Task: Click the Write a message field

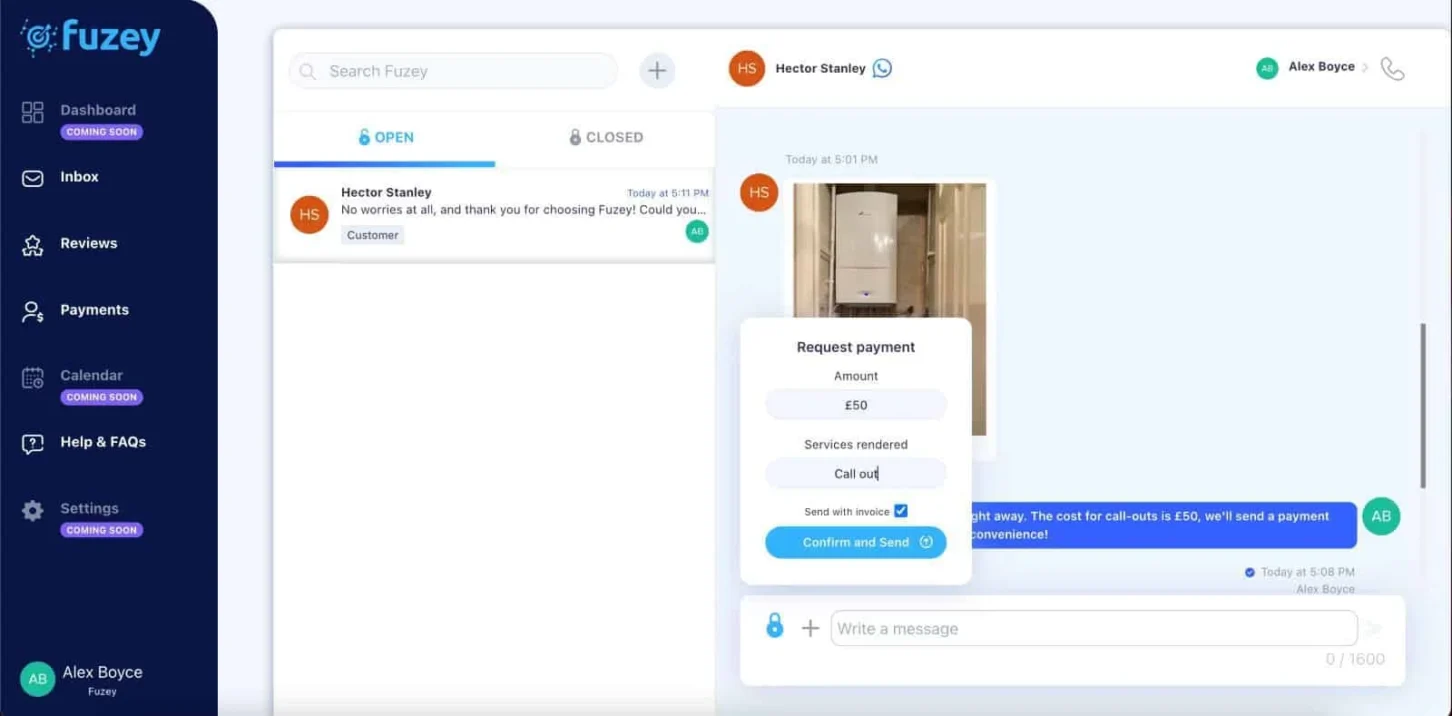Action: tap(1094, 628)
